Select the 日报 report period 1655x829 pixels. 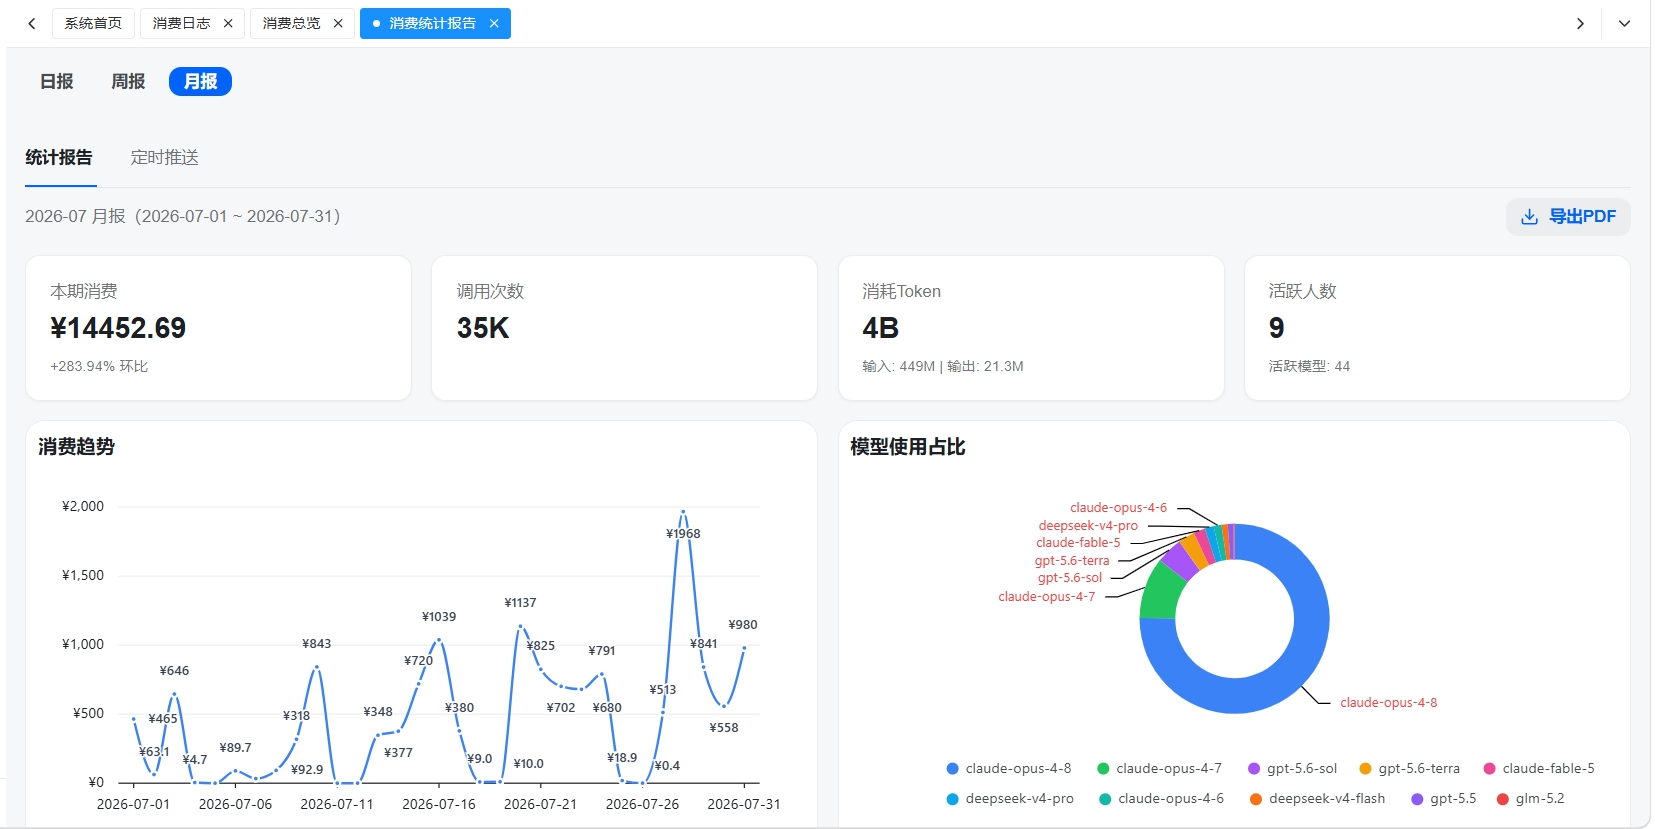(57, 81)
